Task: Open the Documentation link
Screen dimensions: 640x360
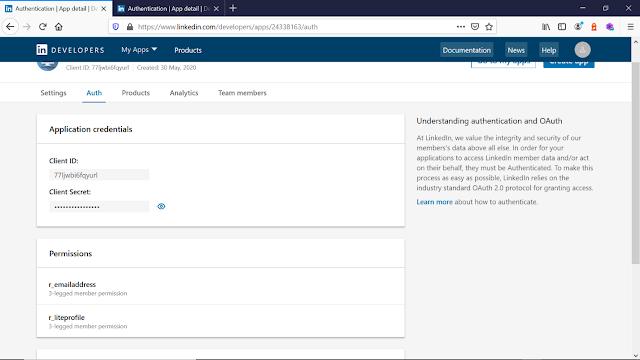Action: [467, 50]
